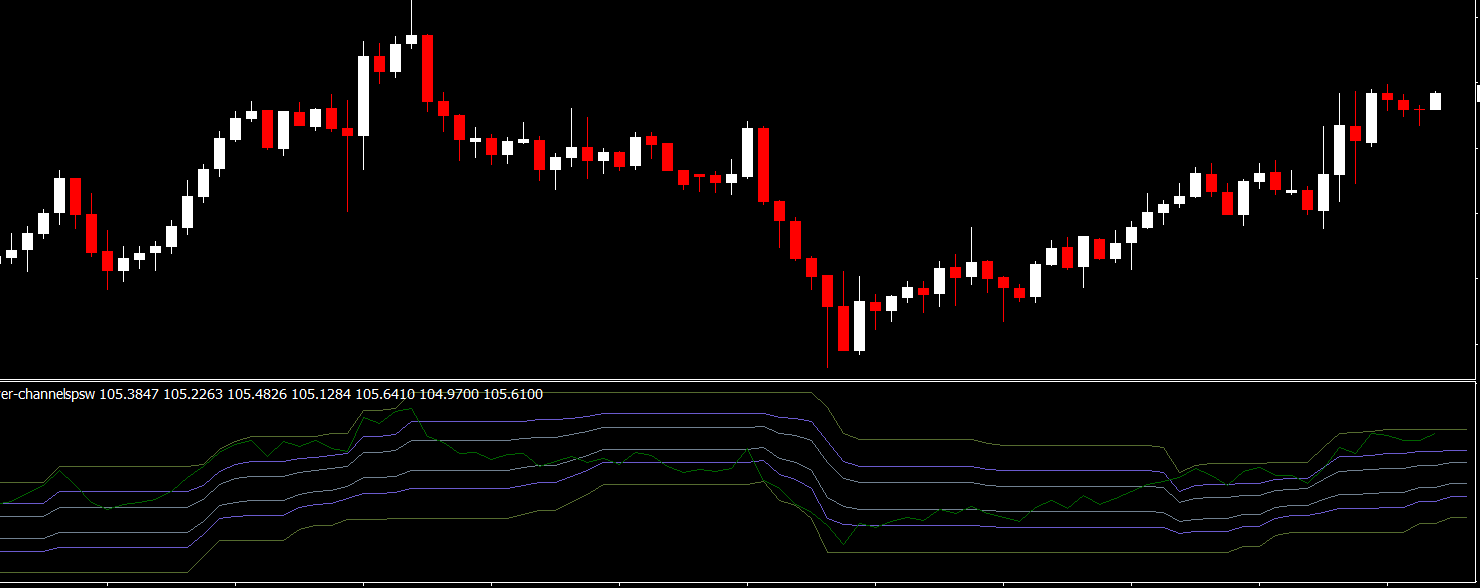Select the rightmost white candle on the chart

click(x=1435, y=101)
